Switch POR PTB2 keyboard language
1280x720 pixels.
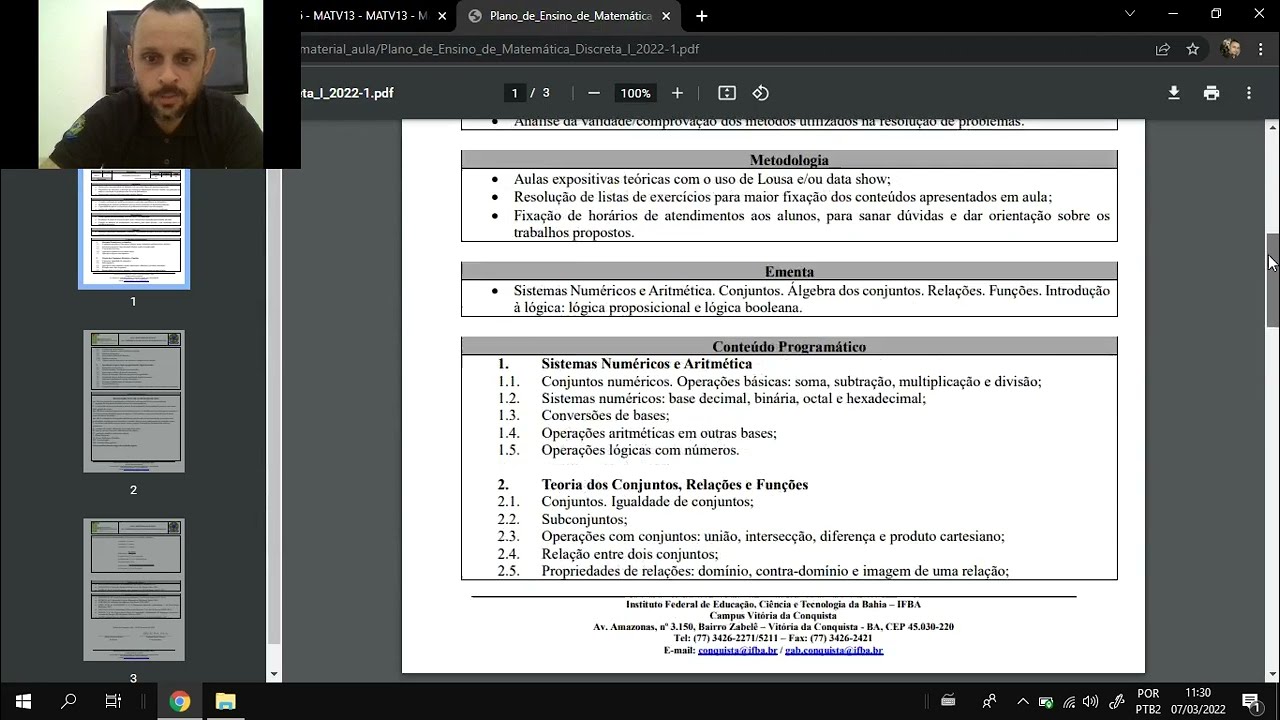click(1149, 701)
